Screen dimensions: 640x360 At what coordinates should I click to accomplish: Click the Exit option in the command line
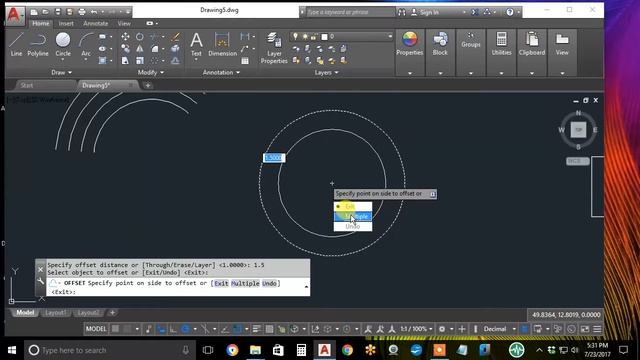[x=221, y=283]
